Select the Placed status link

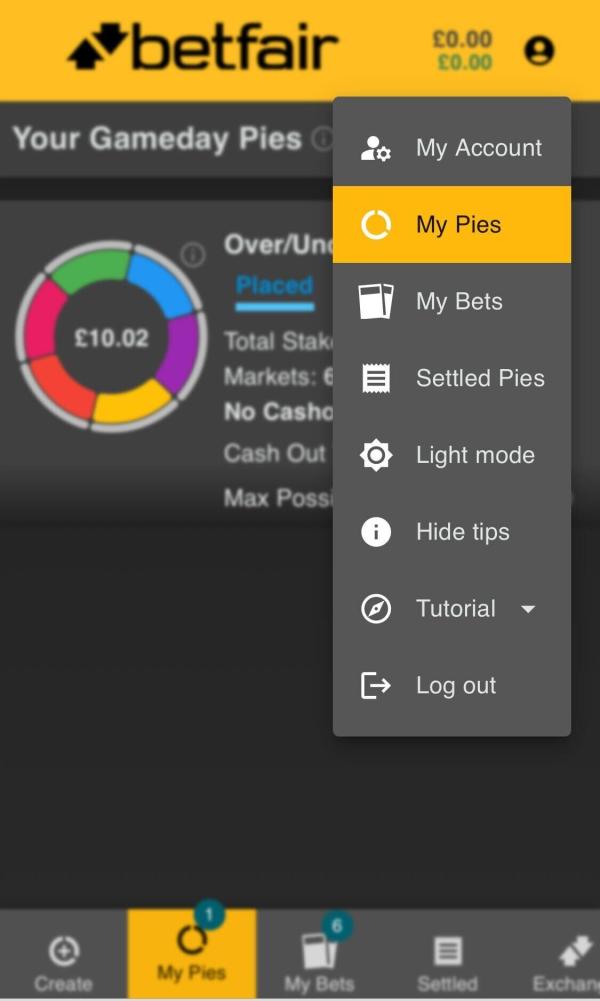point(274,286)
